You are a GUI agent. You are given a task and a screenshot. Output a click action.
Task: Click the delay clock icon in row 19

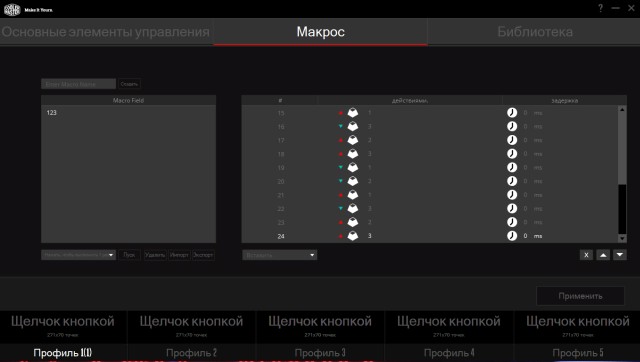coord(512,167)
